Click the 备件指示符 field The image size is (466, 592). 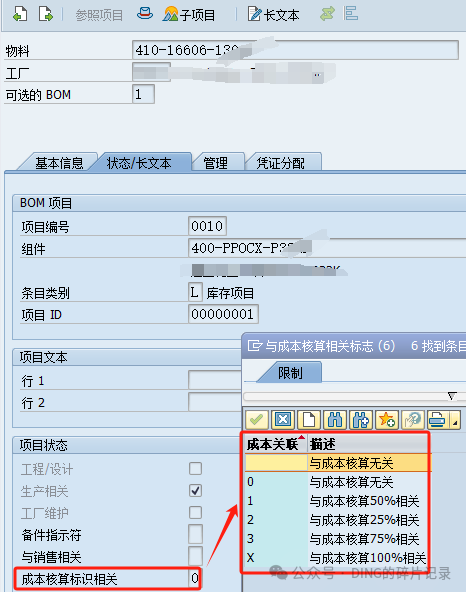(195, 534)
